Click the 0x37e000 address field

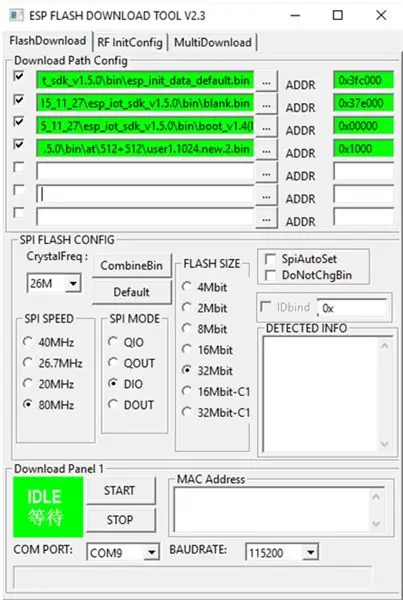tap(363, 103)
